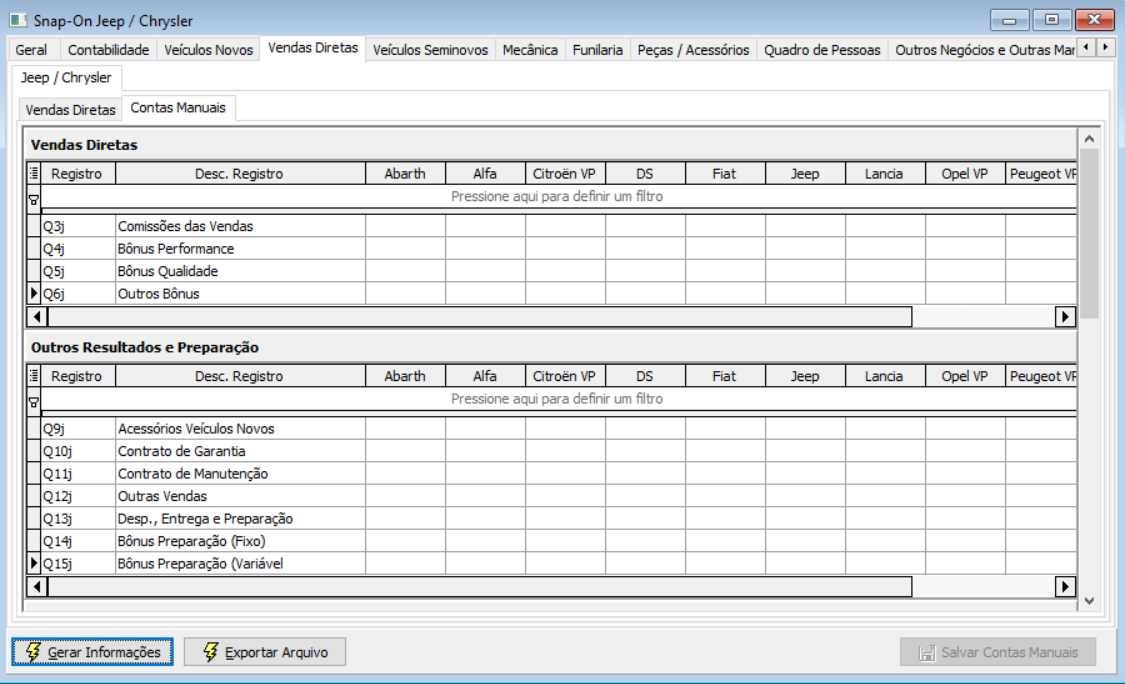This screenshot has height=684, width=1125.
Task: Switch to the Vendas Diretas inner tab
Action: pyautogui.click(x=70, y=110)
